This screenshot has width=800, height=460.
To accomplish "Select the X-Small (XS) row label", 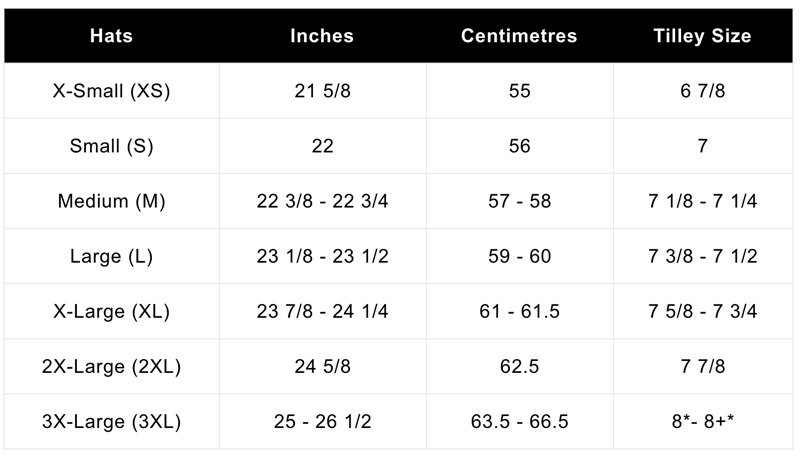I will pos(111,91).
